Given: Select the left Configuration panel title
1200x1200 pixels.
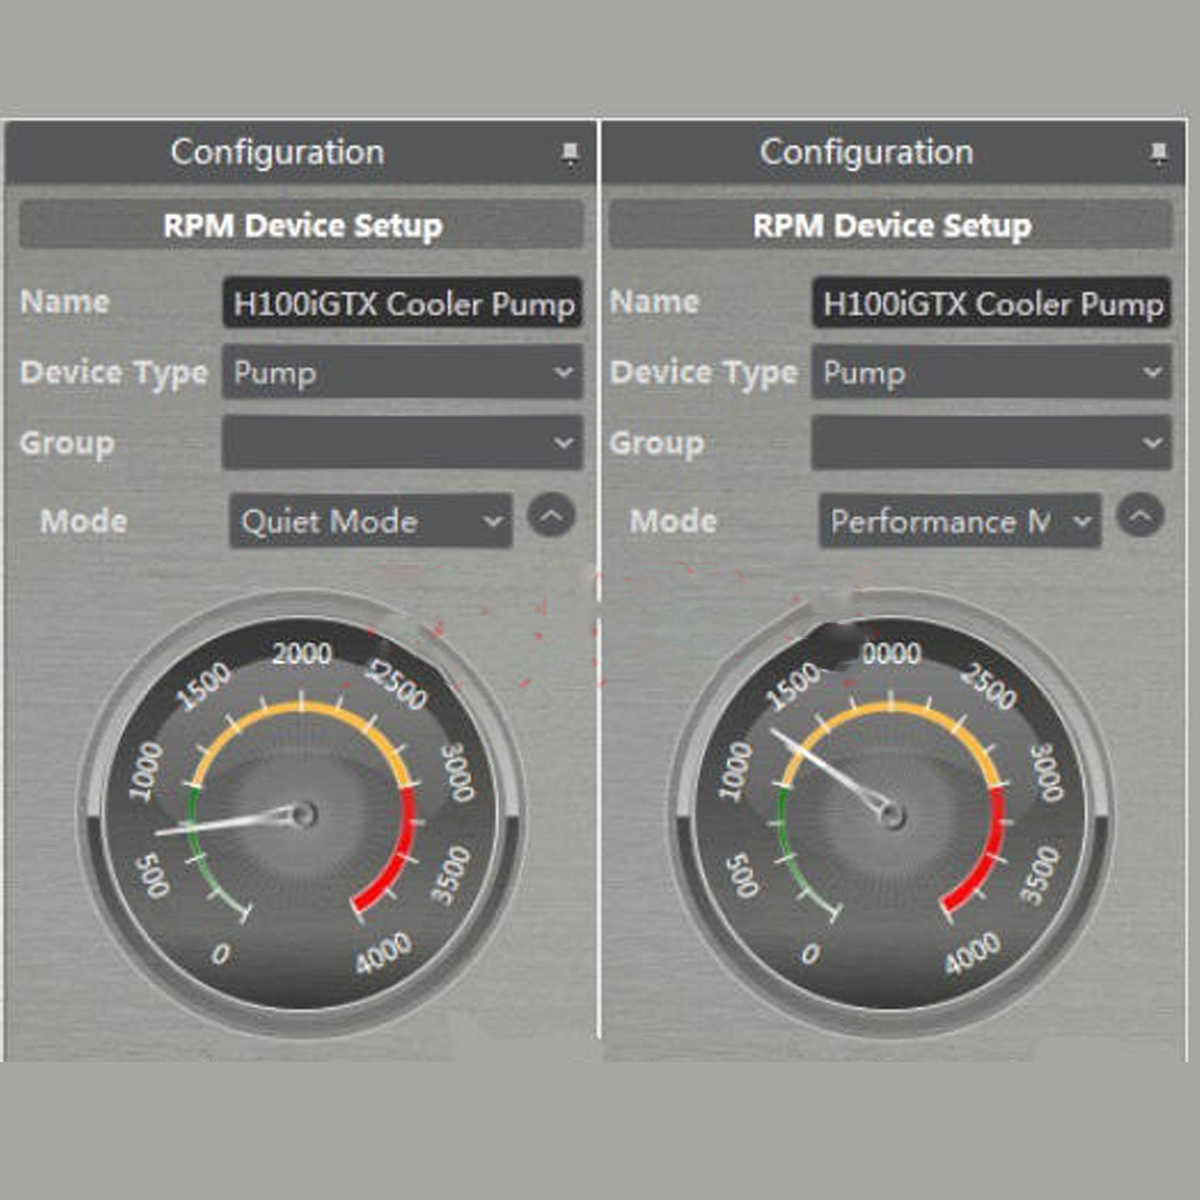Looking at the screenshot, I should (277, 152).
